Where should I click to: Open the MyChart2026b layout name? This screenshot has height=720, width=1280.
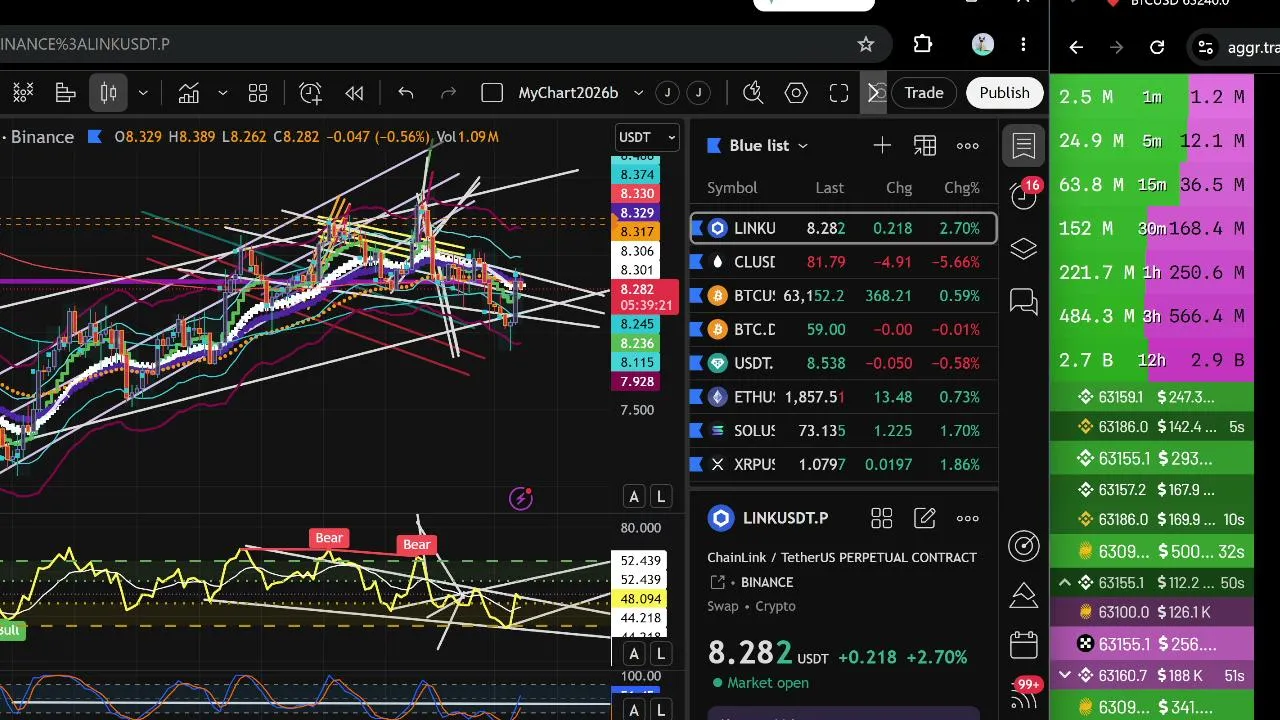[568, 93]
